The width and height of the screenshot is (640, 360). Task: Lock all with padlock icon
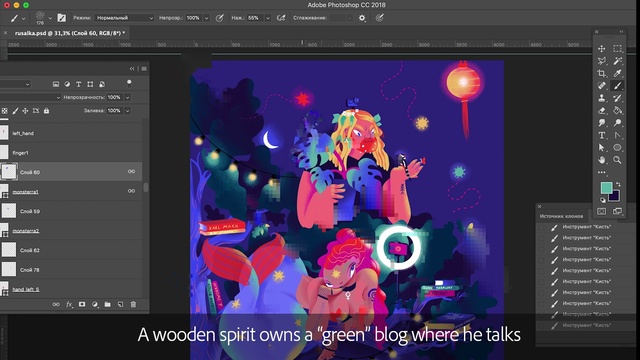(x=47, y=111)
